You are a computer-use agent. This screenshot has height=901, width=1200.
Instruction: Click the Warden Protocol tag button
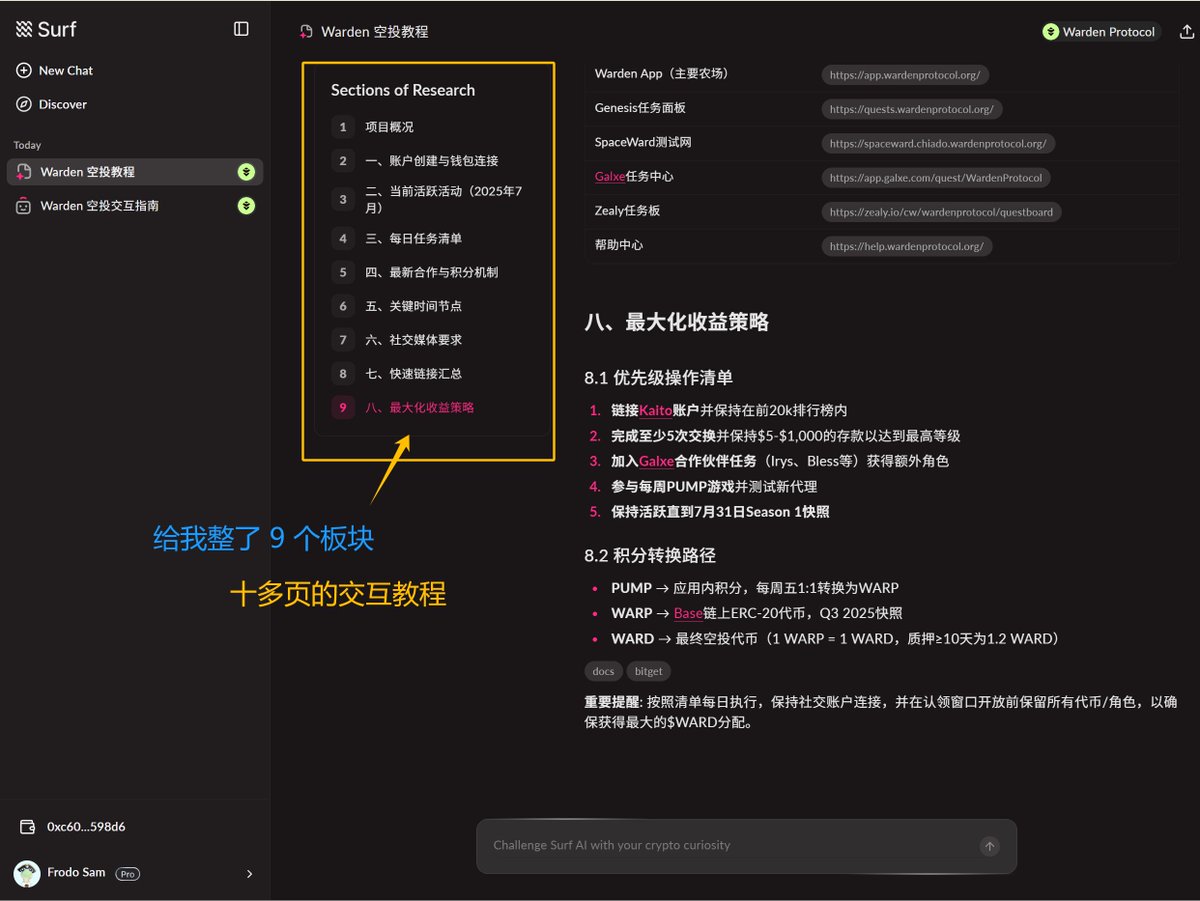[x=1099, y=32]
